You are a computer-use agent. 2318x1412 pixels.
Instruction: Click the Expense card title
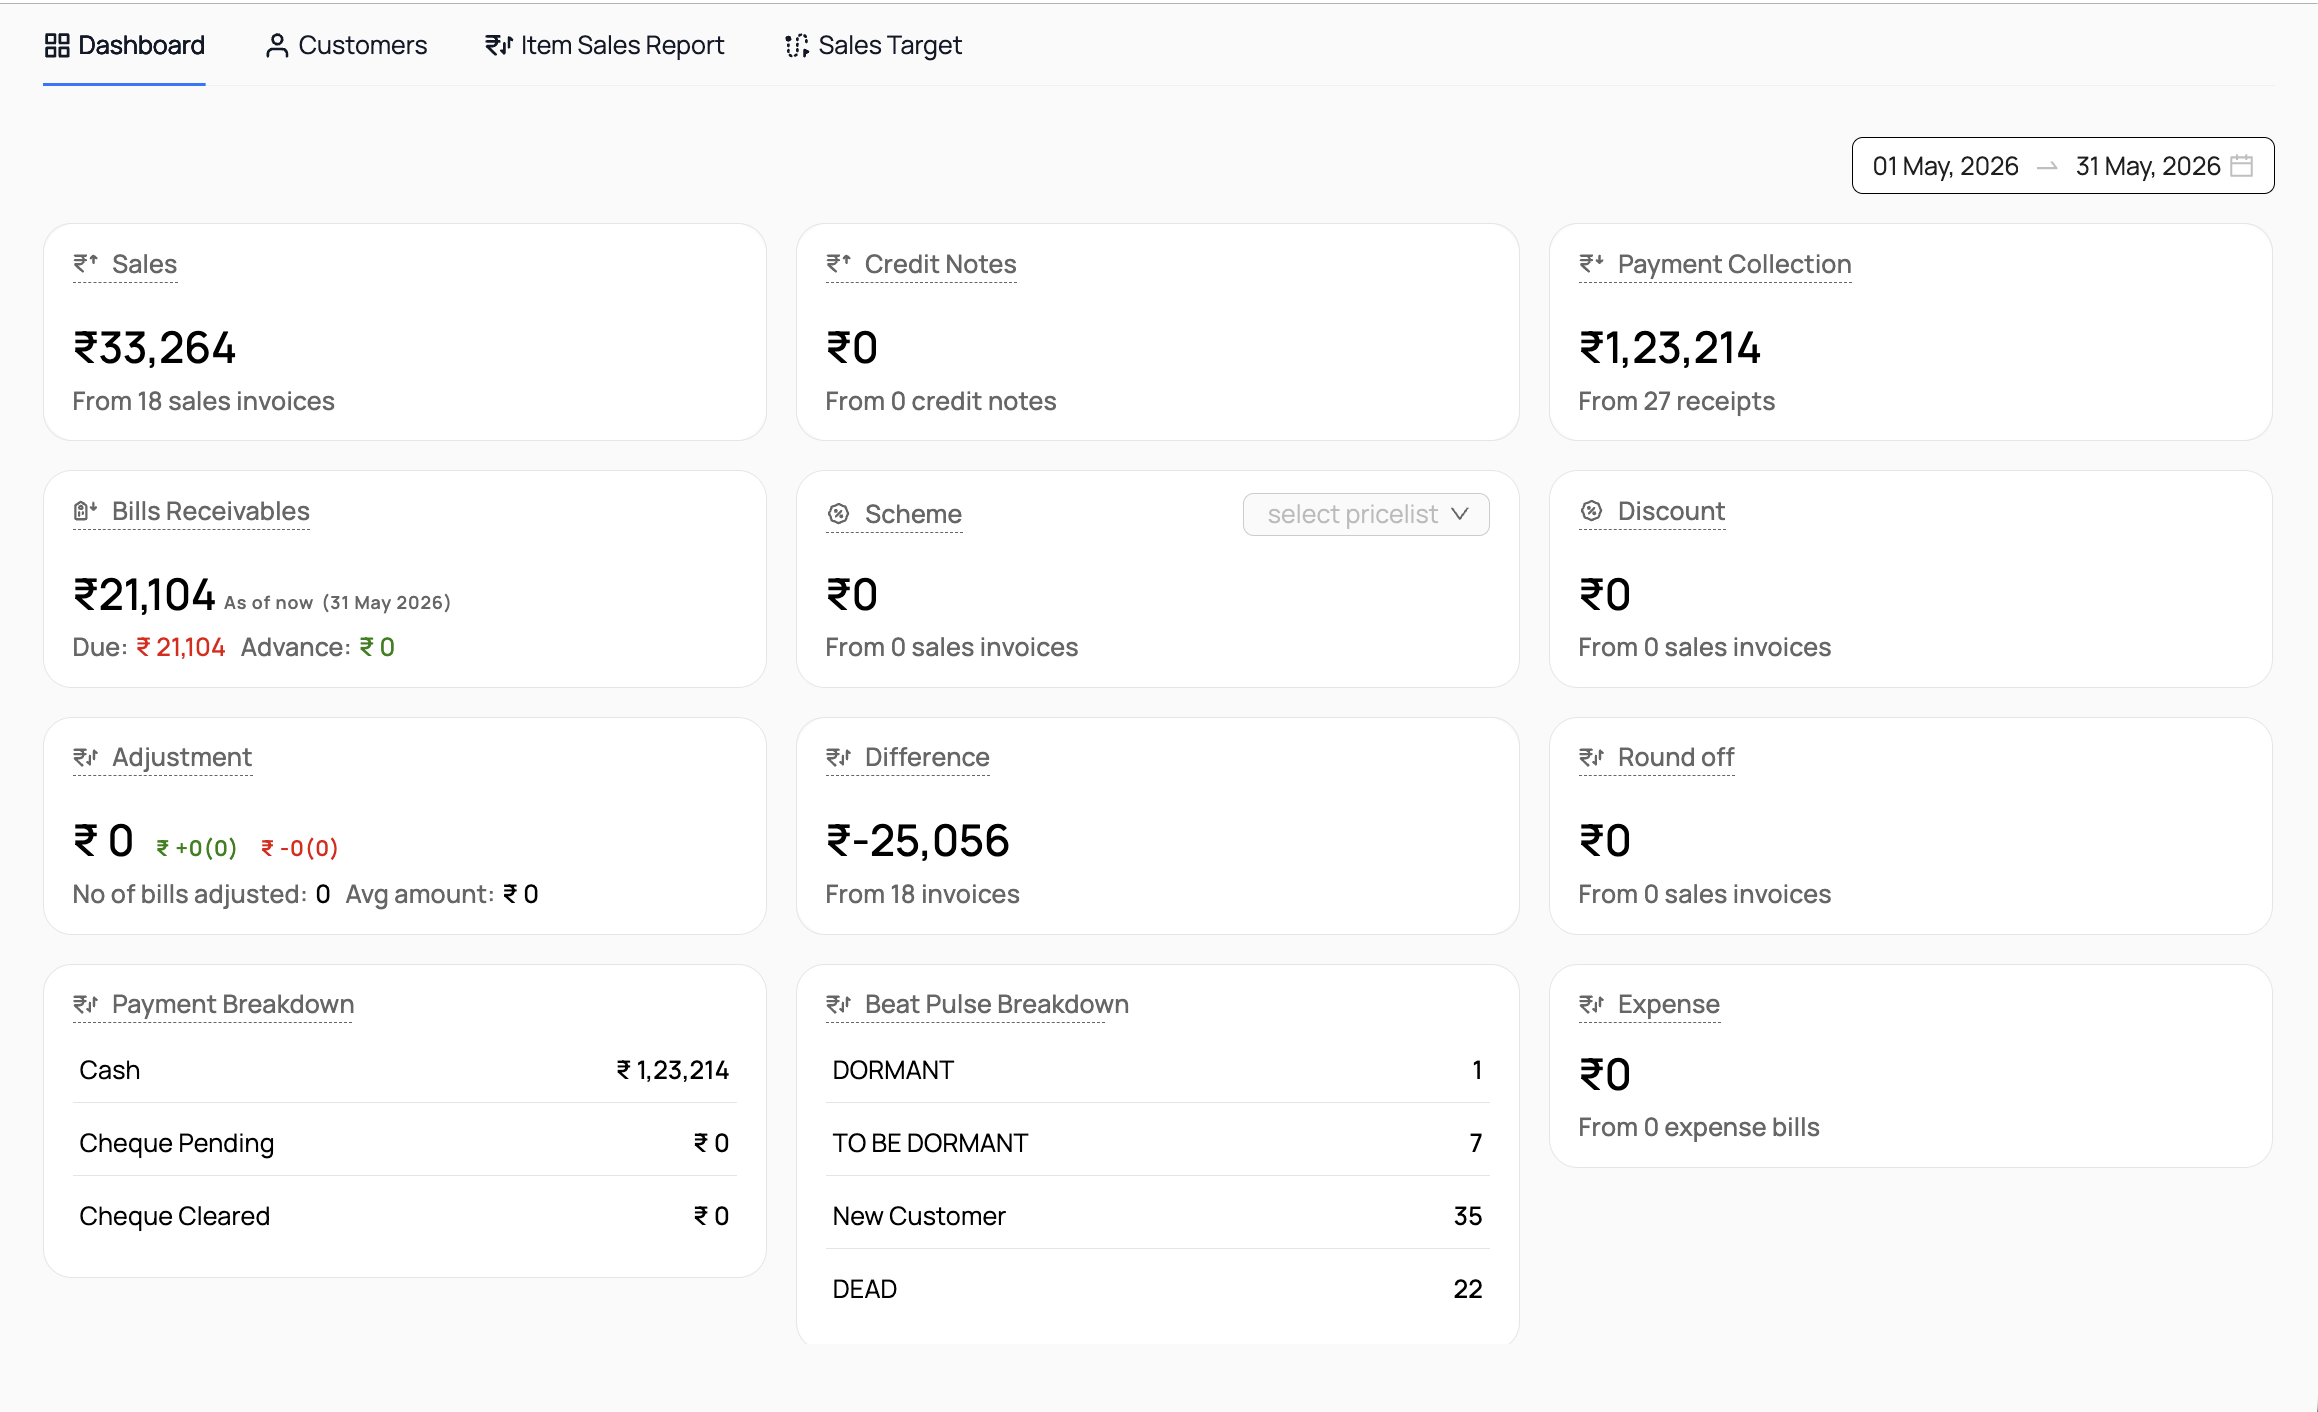coord(1669,1004)
